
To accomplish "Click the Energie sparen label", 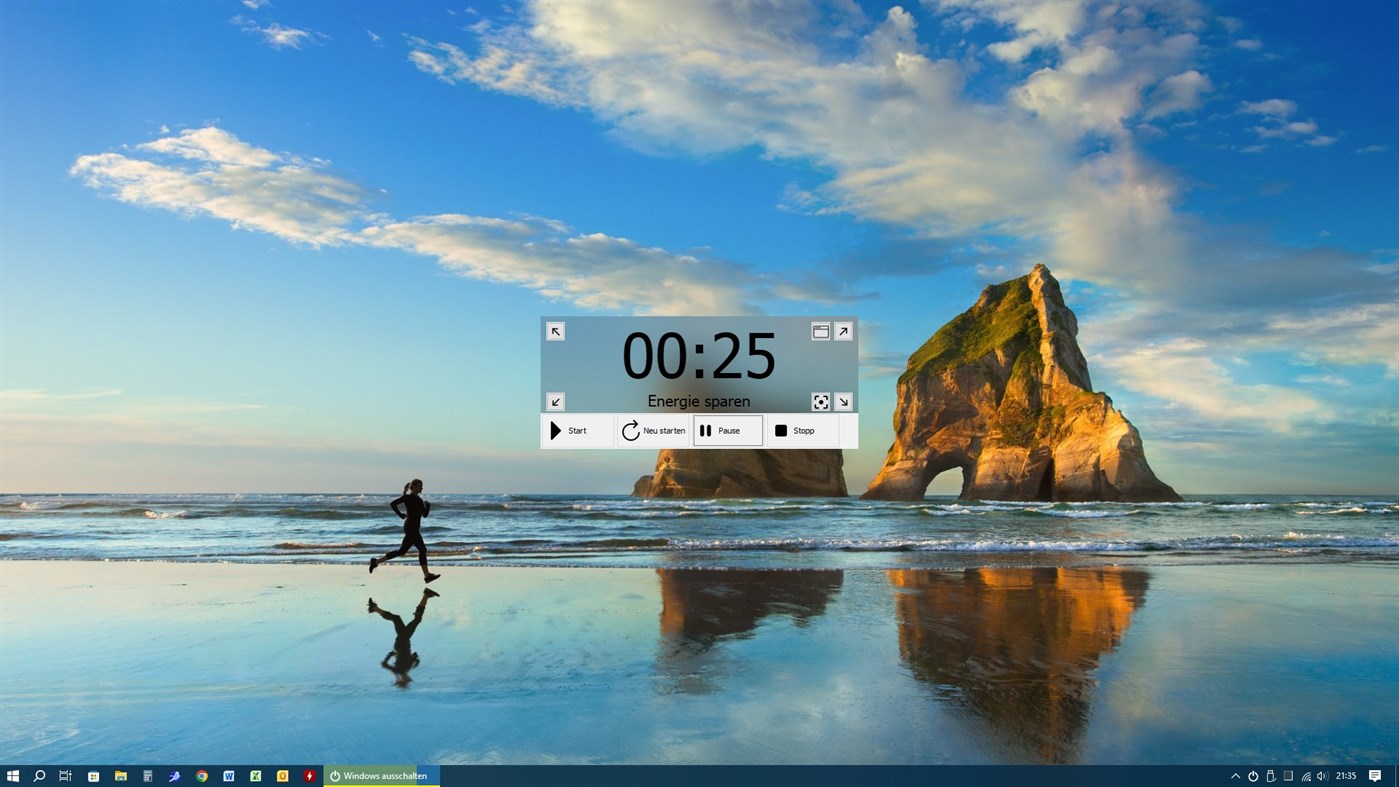I will pyautogui.click(x=699, y=401).
